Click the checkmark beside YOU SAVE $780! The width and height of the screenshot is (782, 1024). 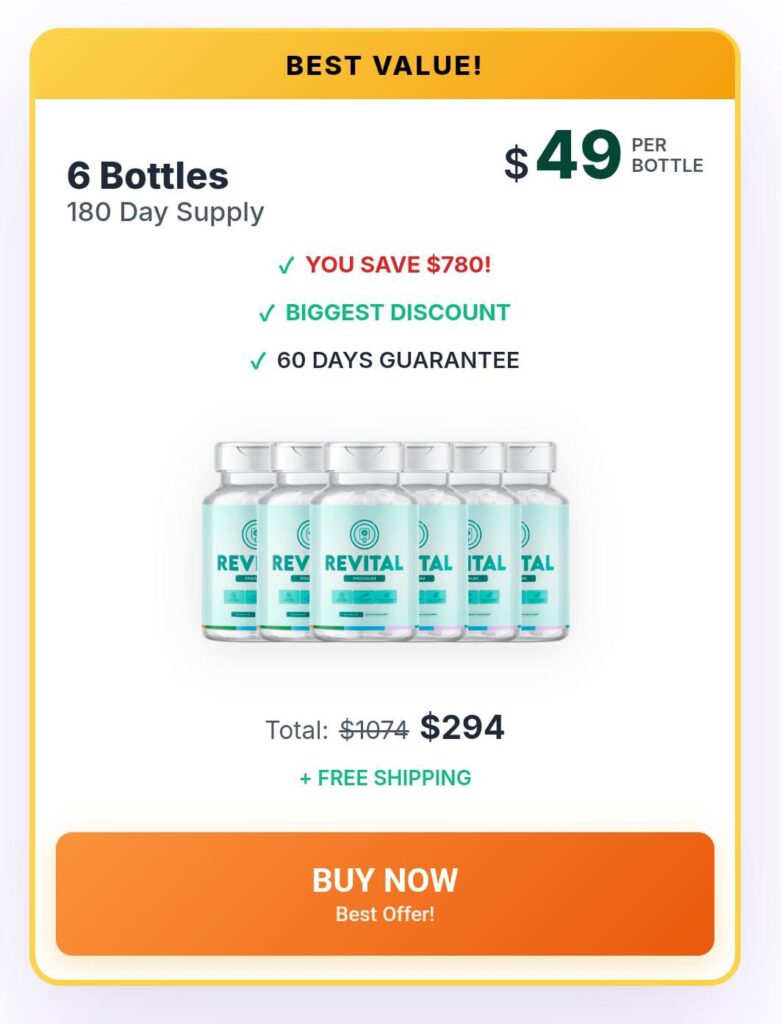coord(286,266)
